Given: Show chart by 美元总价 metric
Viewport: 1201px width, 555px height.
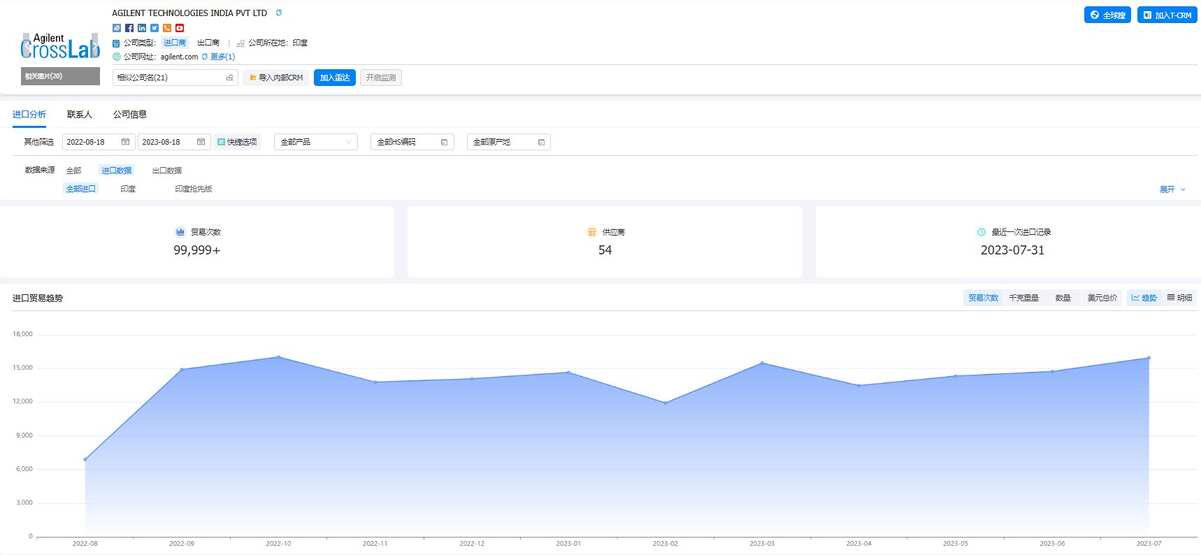Looking at the screenshot, I should point(1102,298).
